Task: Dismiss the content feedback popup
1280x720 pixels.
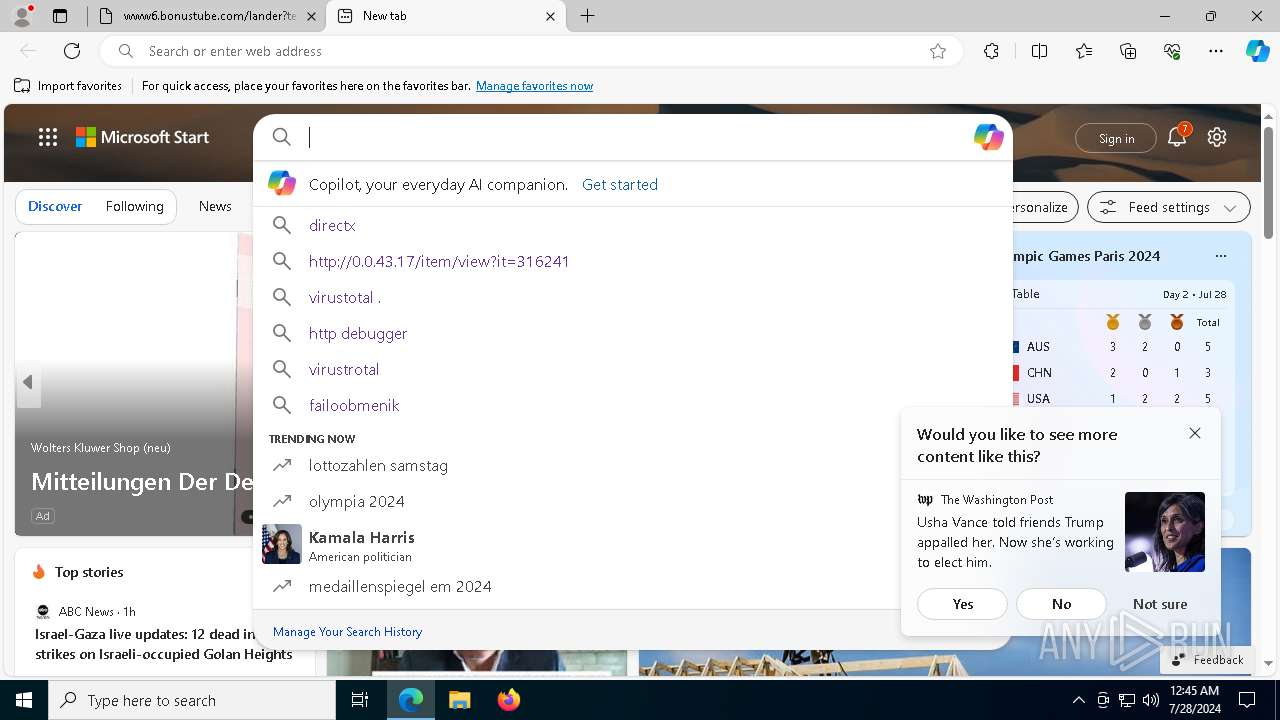Action: (1195, 433)
